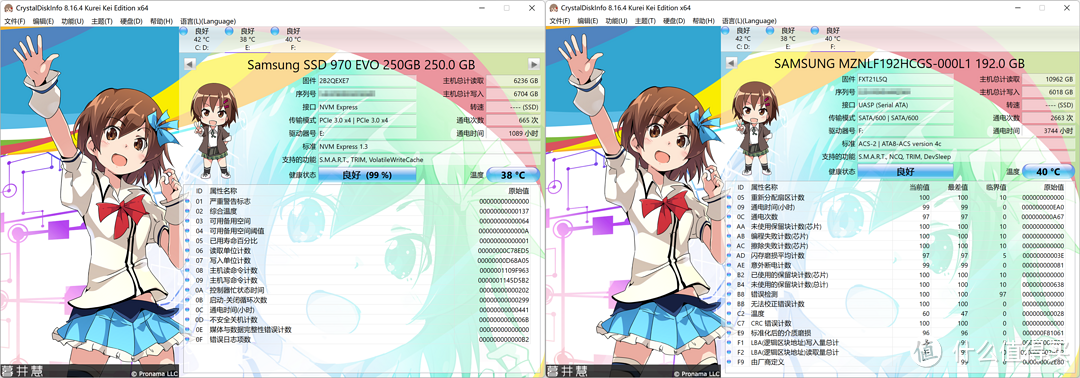Click status dot of row AE 意外断电计数
The image size is (1080, 378).
tap(729, 265)
